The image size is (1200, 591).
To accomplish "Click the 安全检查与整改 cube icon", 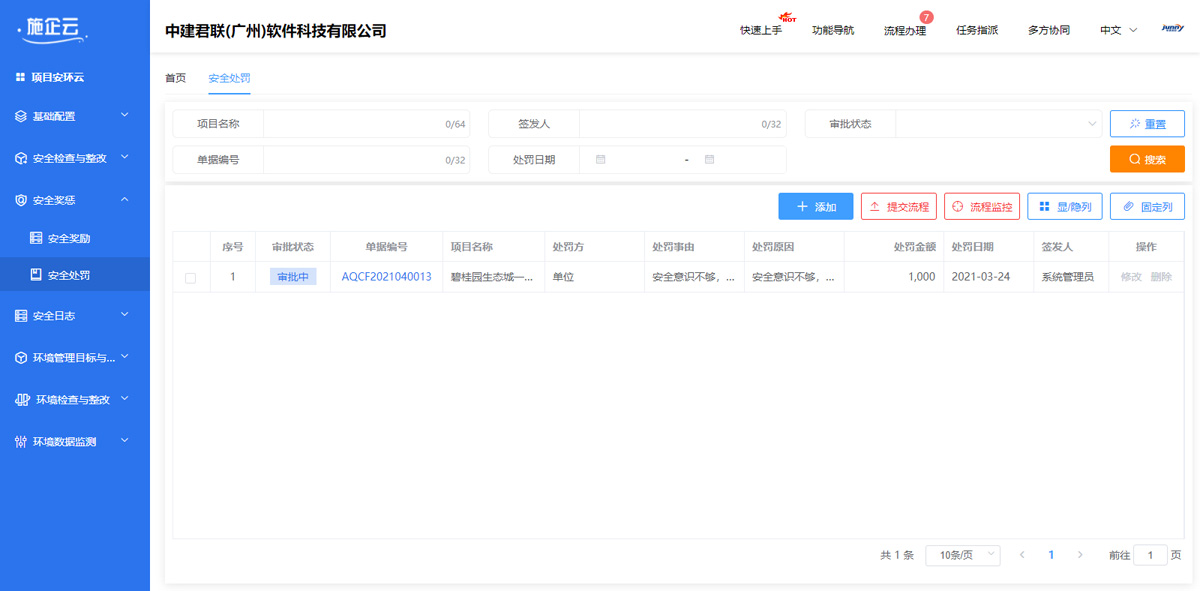I will click(x=21, y=158).
